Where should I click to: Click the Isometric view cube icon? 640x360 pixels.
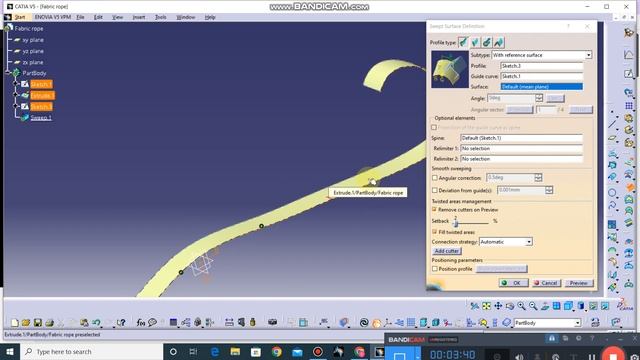click(568, 306)
